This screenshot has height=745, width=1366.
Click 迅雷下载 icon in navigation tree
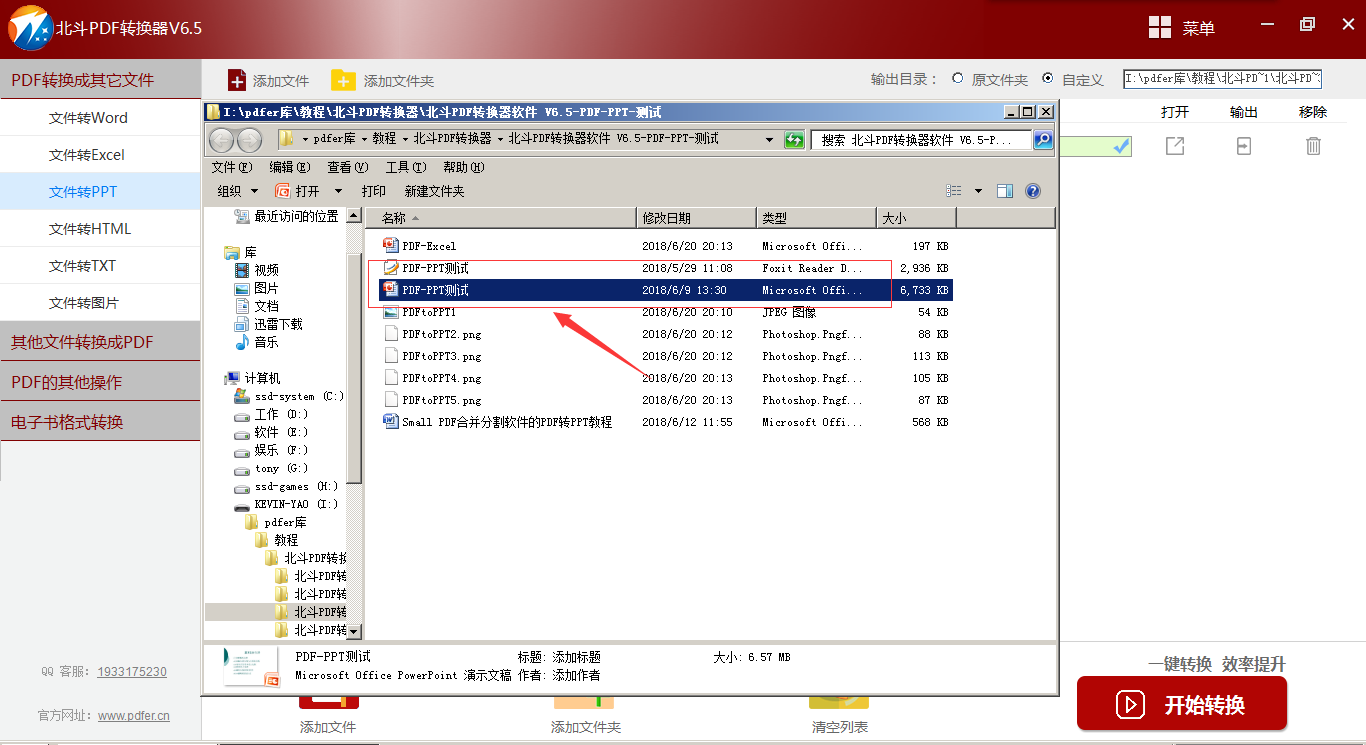[242, 324]
